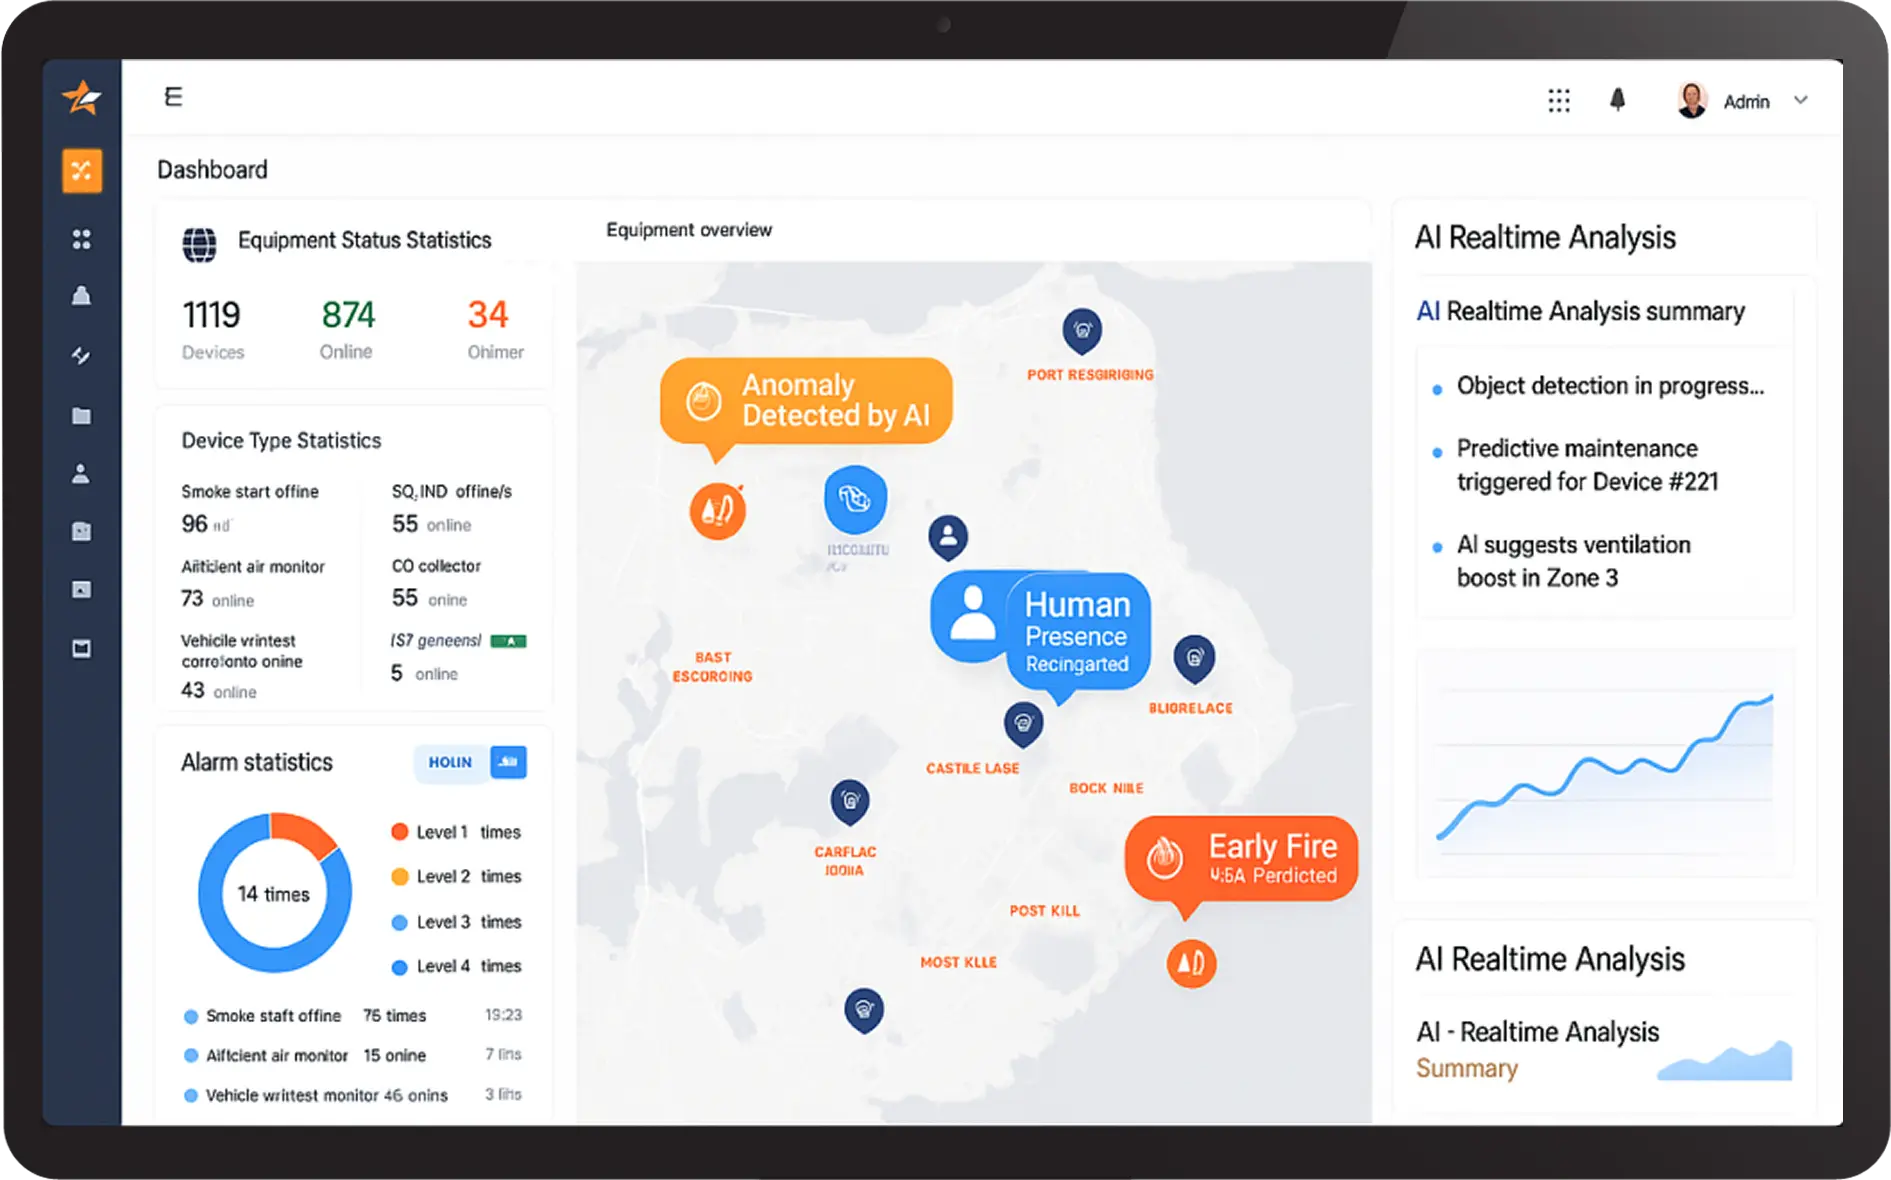Click the Port Resgiriging map pin
This screenshot has width=1891, height=1180.
pos(1081,330)
